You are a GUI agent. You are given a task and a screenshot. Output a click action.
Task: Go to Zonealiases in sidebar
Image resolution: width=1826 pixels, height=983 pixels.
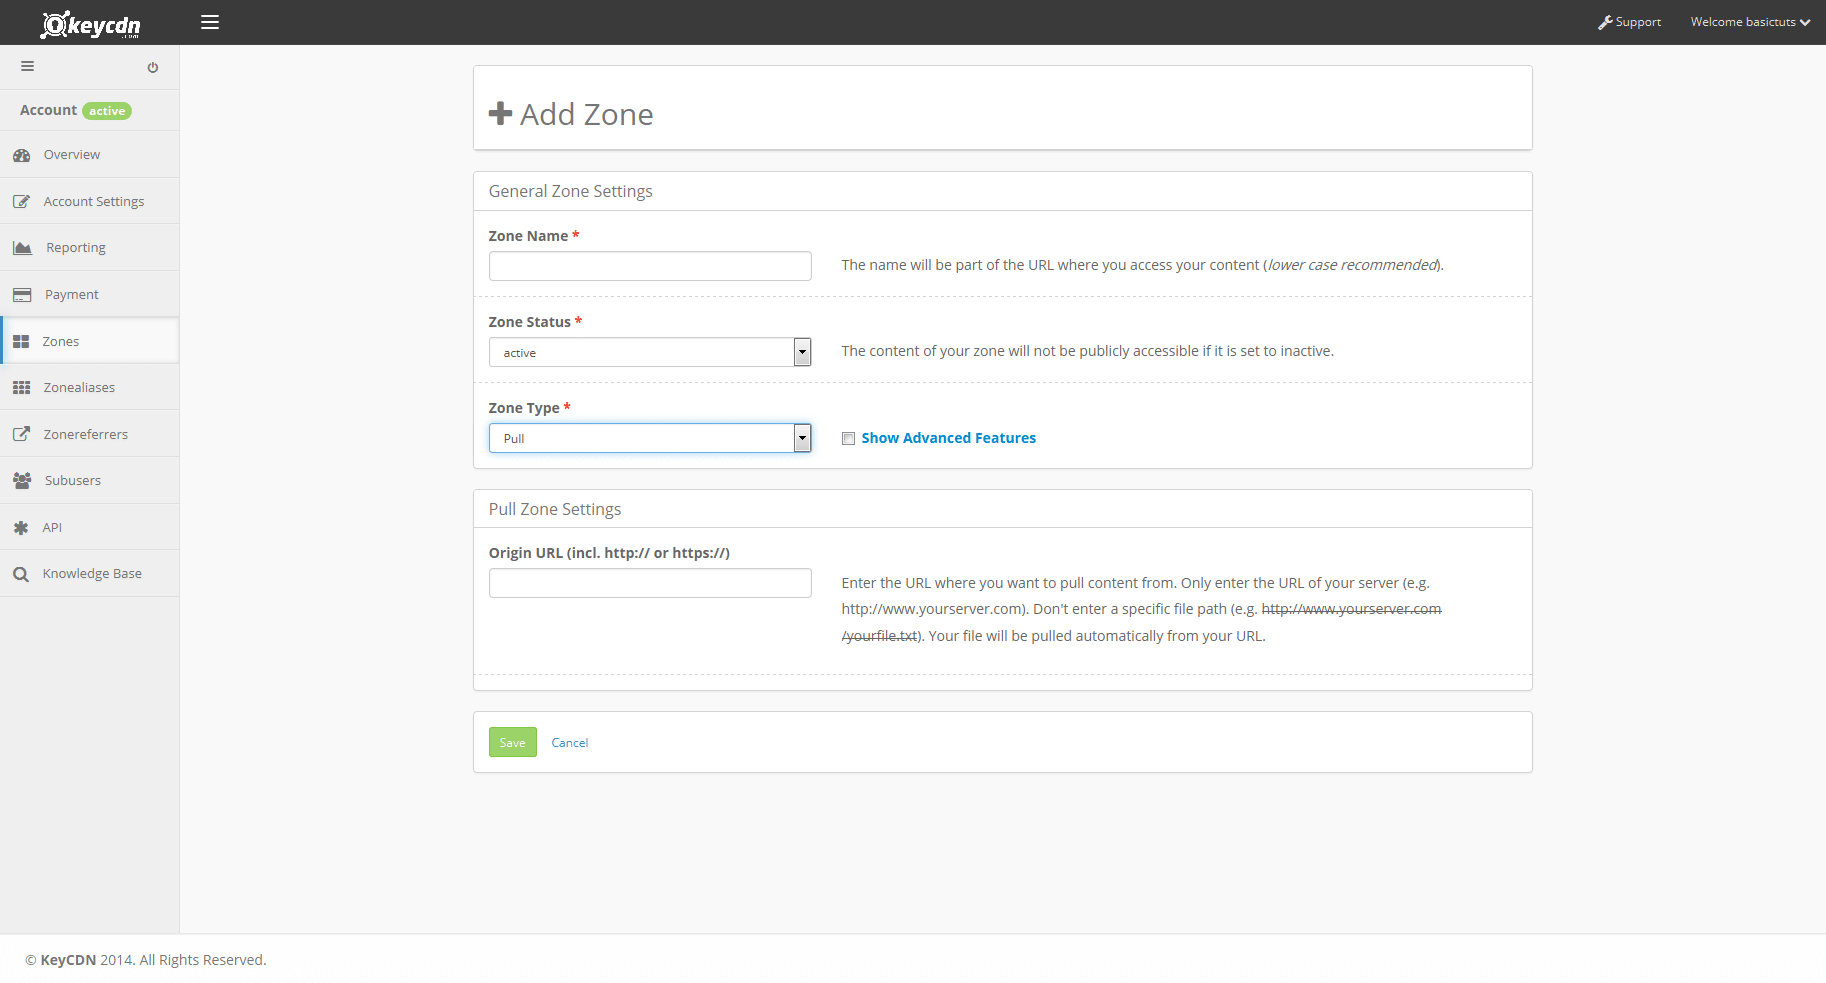[79, 388]
